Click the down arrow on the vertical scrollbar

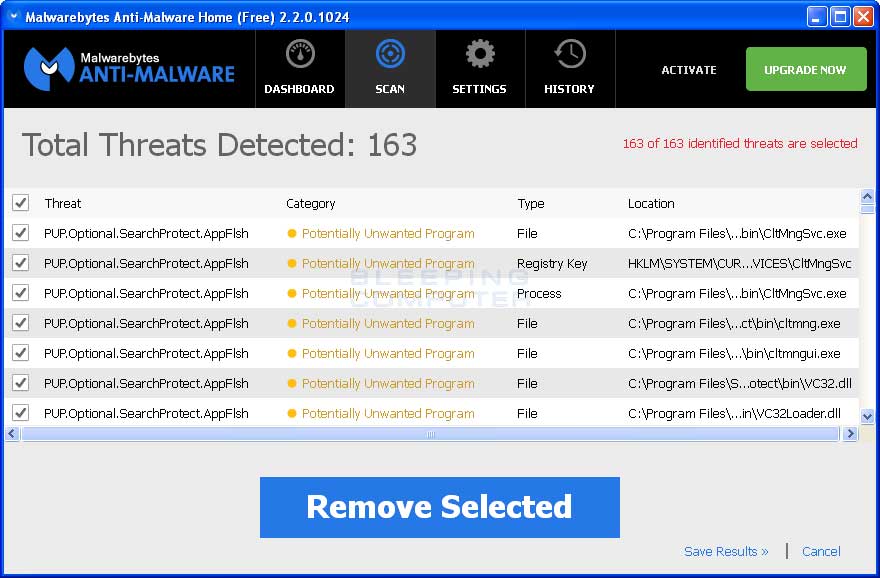click(x=866, y=416)
